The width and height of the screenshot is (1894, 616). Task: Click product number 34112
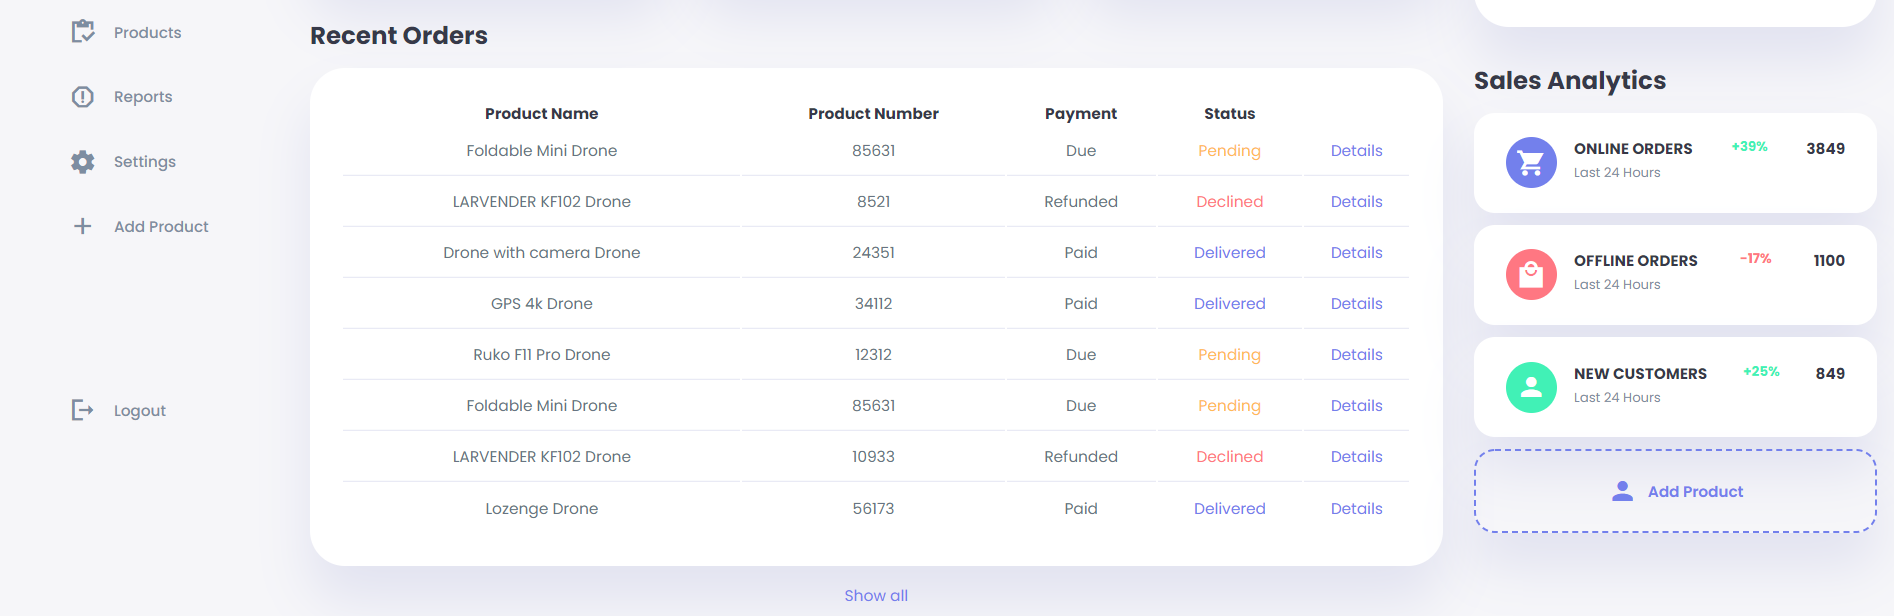pos(873,304)
